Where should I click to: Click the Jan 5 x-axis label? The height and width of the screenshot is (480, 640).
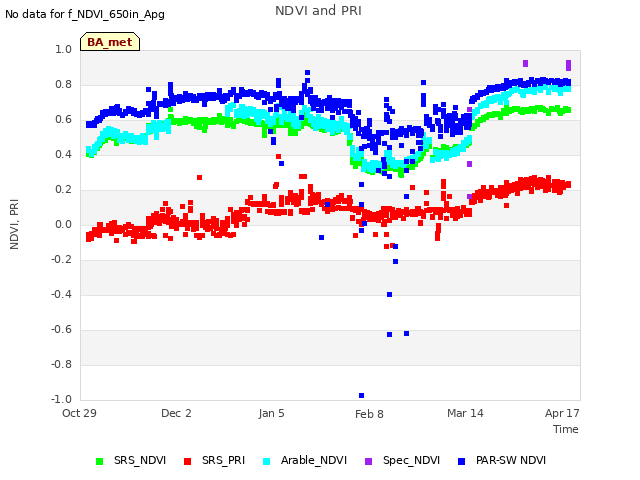(271, 413)
